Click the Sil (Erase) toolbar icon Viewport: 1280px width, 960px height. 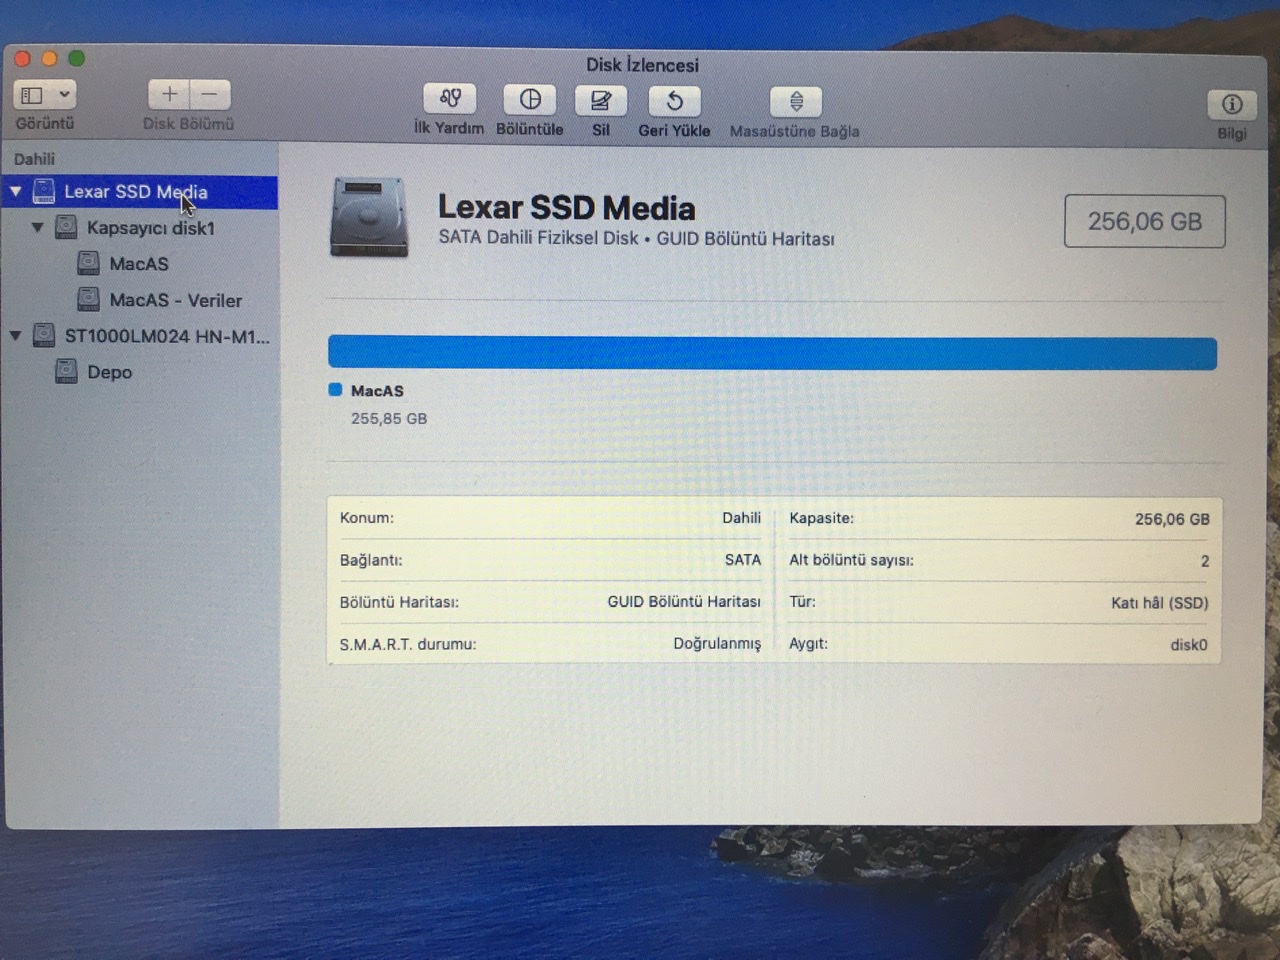coord(600,100)
